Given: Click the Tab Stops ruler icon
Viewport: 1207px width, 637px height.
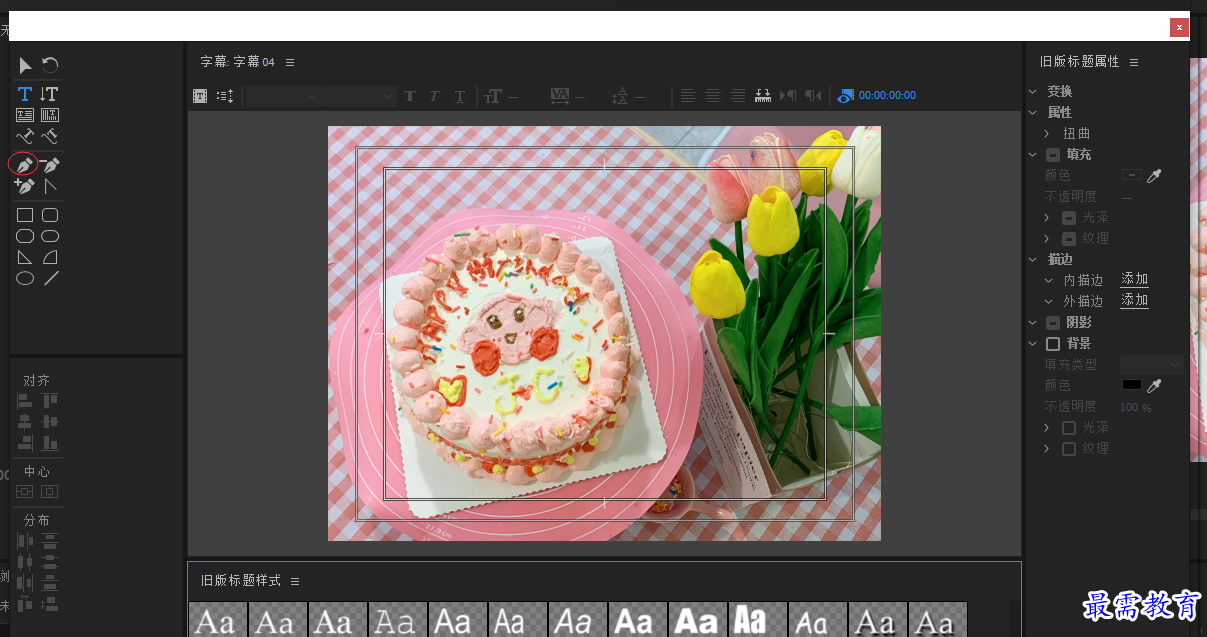Looking at the screenshot, I should coord(763,96).
